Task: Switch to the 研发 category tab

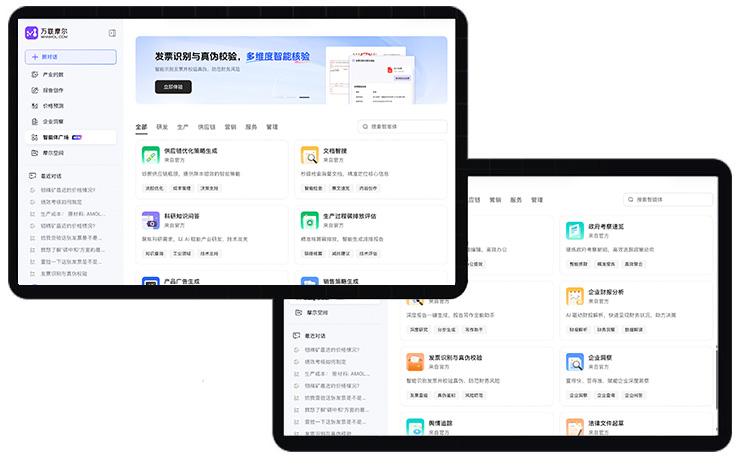Action: 162,127
